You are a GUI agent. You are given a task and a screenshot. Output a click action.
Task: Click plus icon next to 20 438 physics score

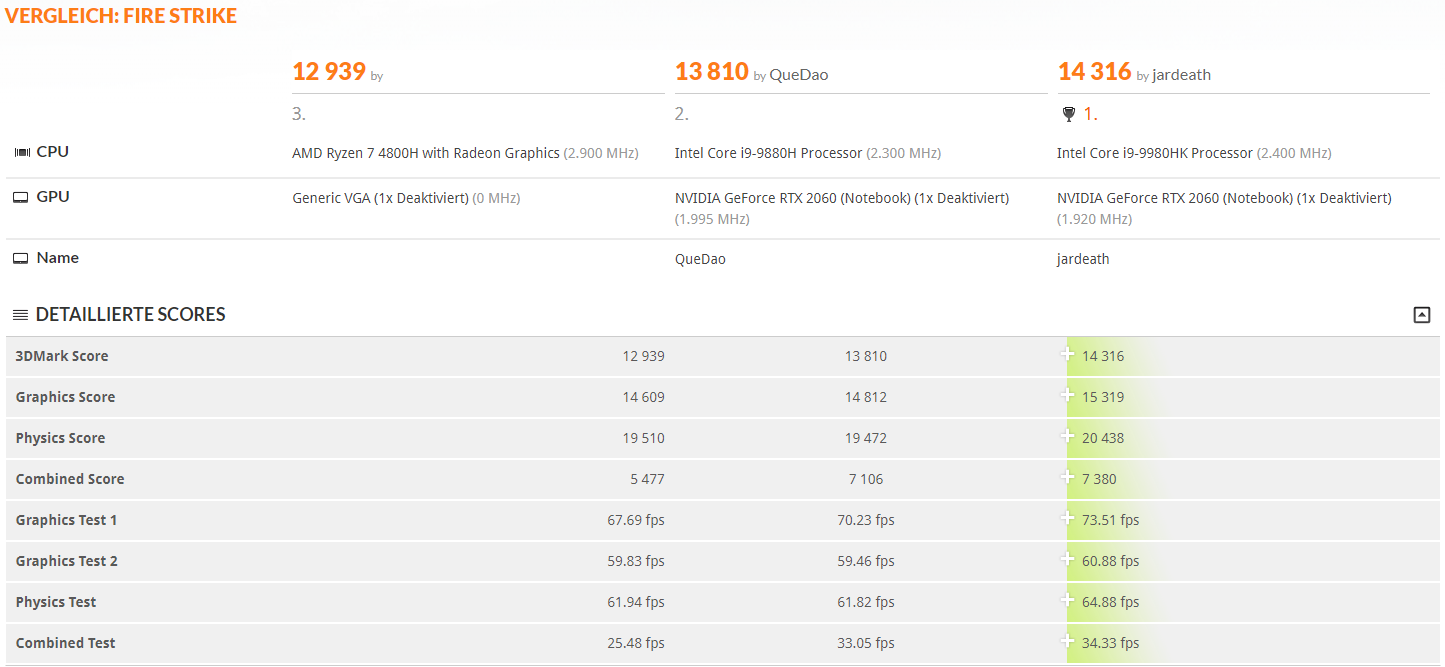click(x=1068, y=437)
